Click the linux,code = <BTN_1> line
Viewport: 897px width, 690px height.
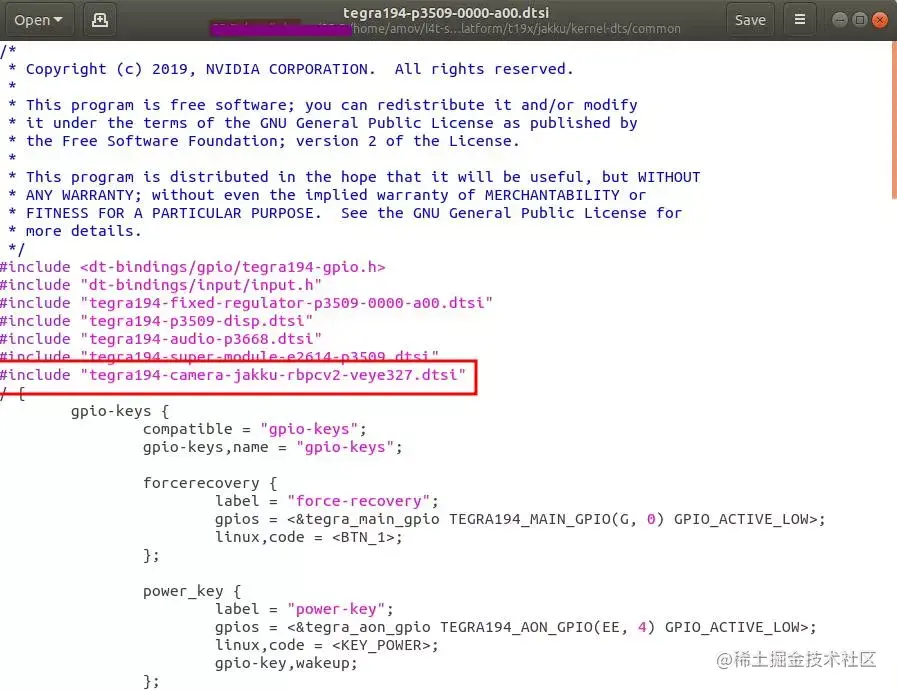pos(309,537)
